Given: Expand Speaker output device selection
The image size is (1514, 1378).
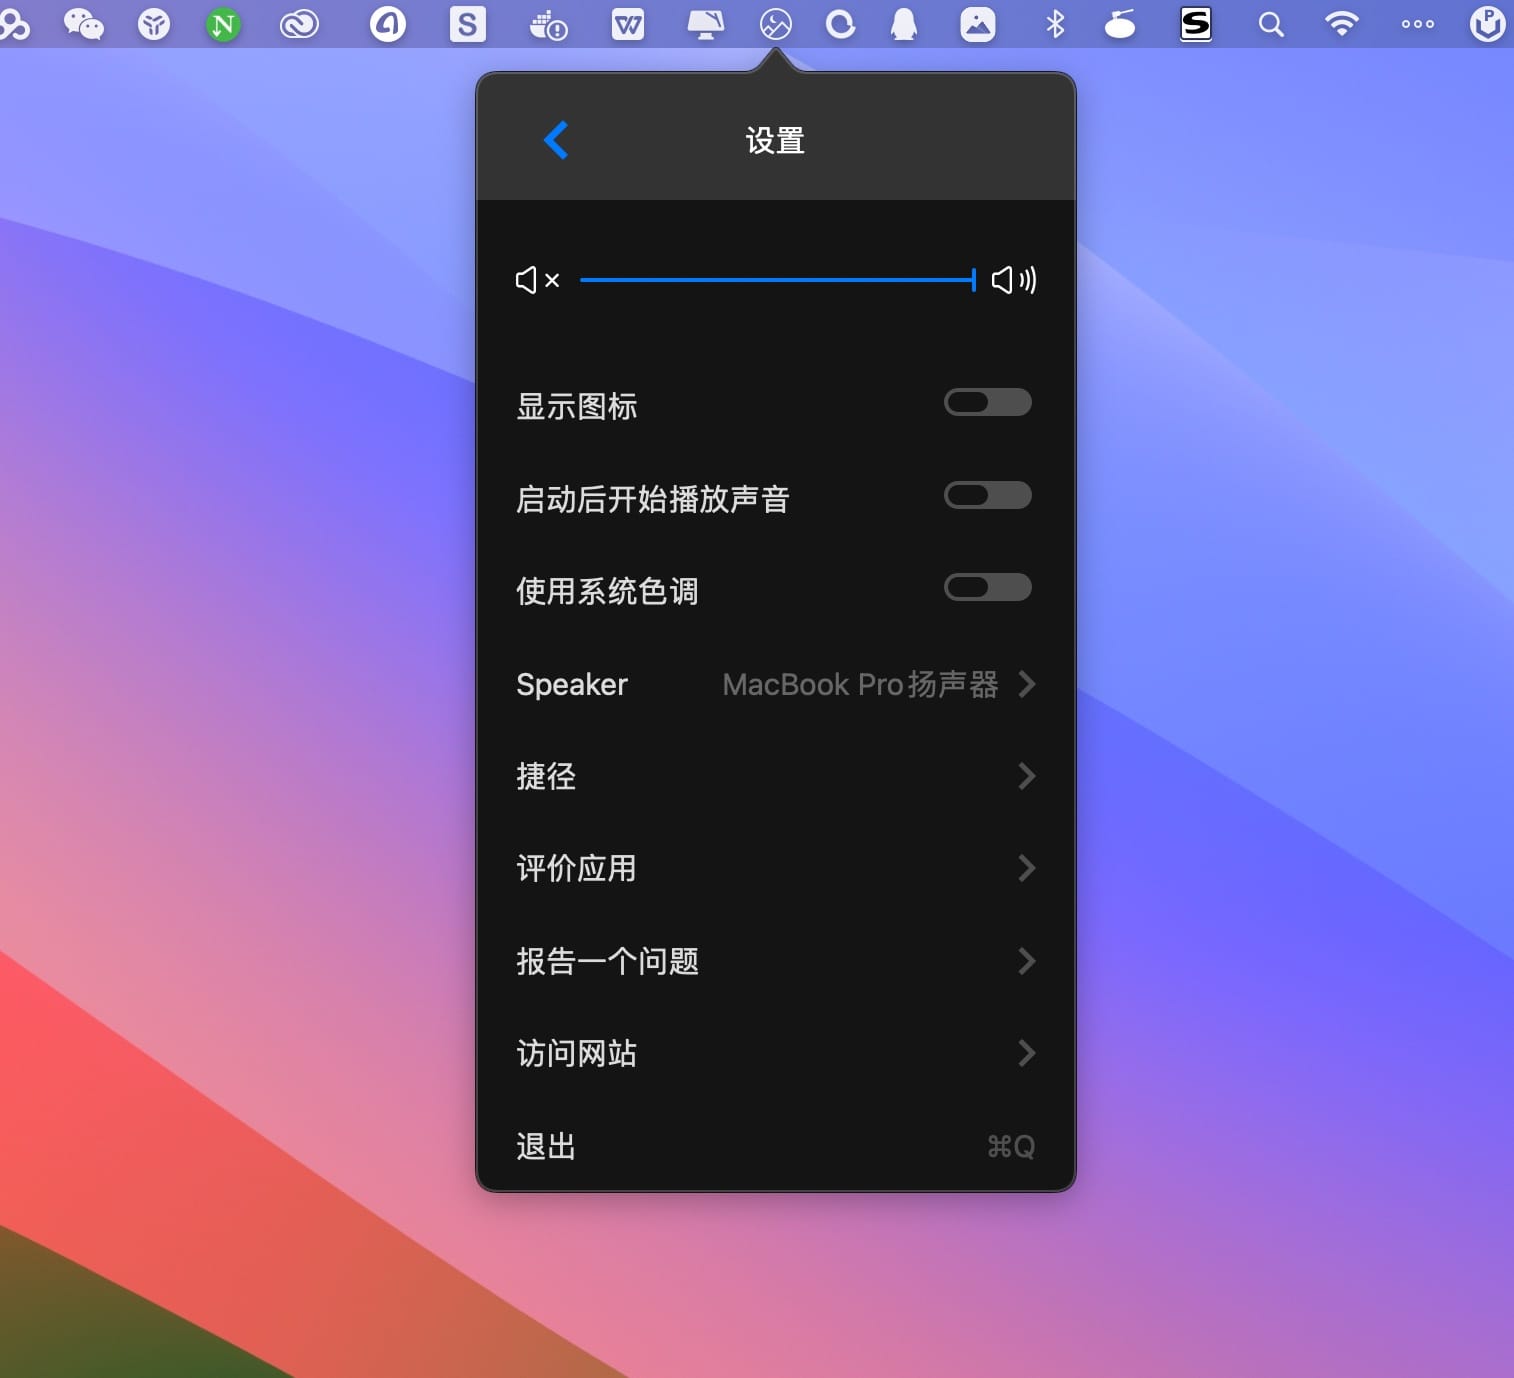Looking at the screenshot, I should click(x=1026, y=684).
